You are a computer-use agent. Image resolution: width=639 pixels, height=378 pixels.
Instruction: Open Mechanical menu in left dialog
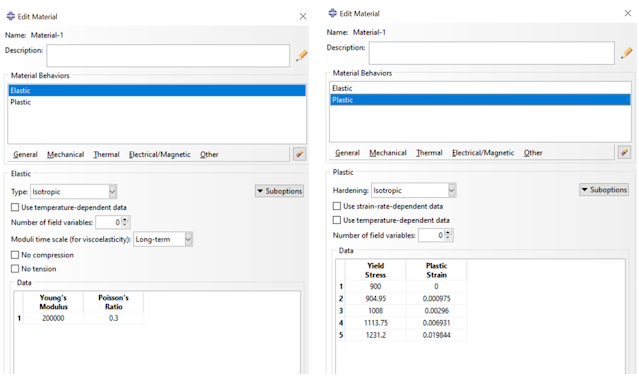(x=66, y=154)
